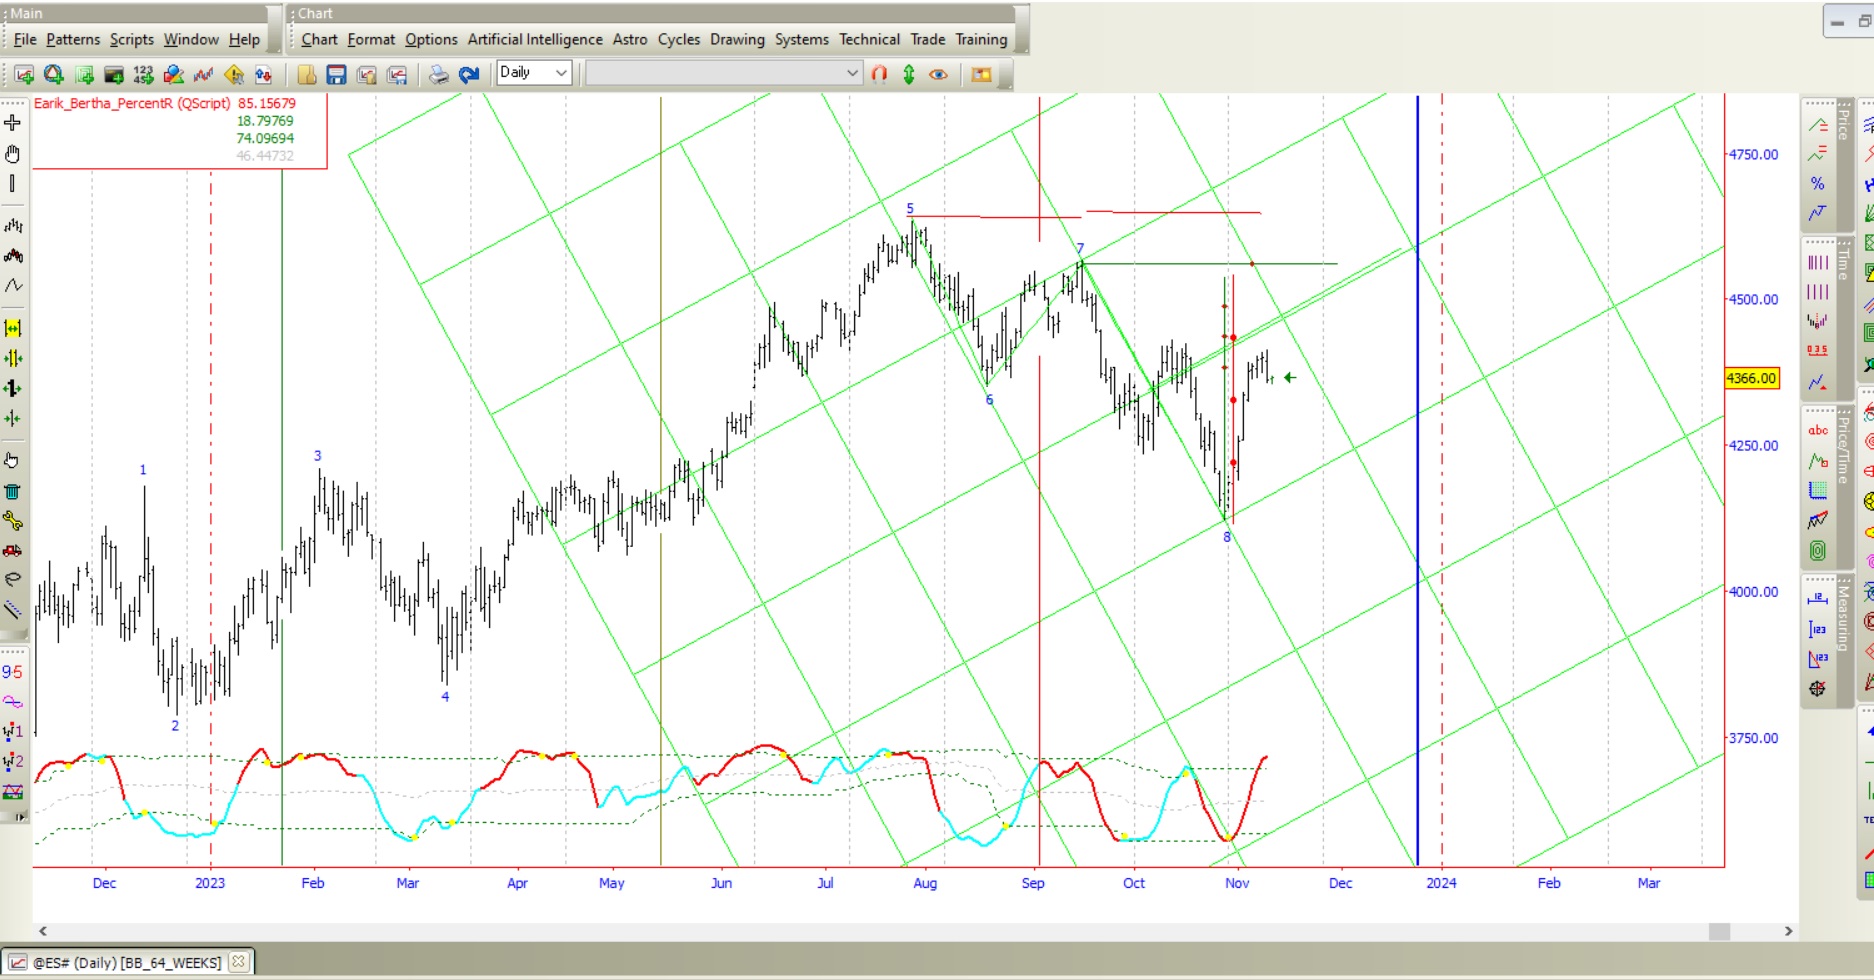Select the crosshair cursor tool

13,123
